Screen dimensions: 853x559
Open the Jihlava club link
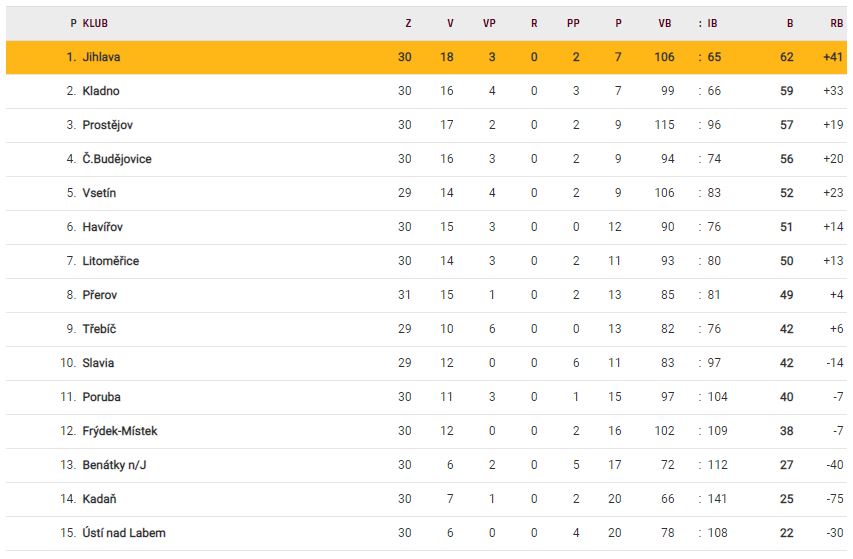click(102, 57)
